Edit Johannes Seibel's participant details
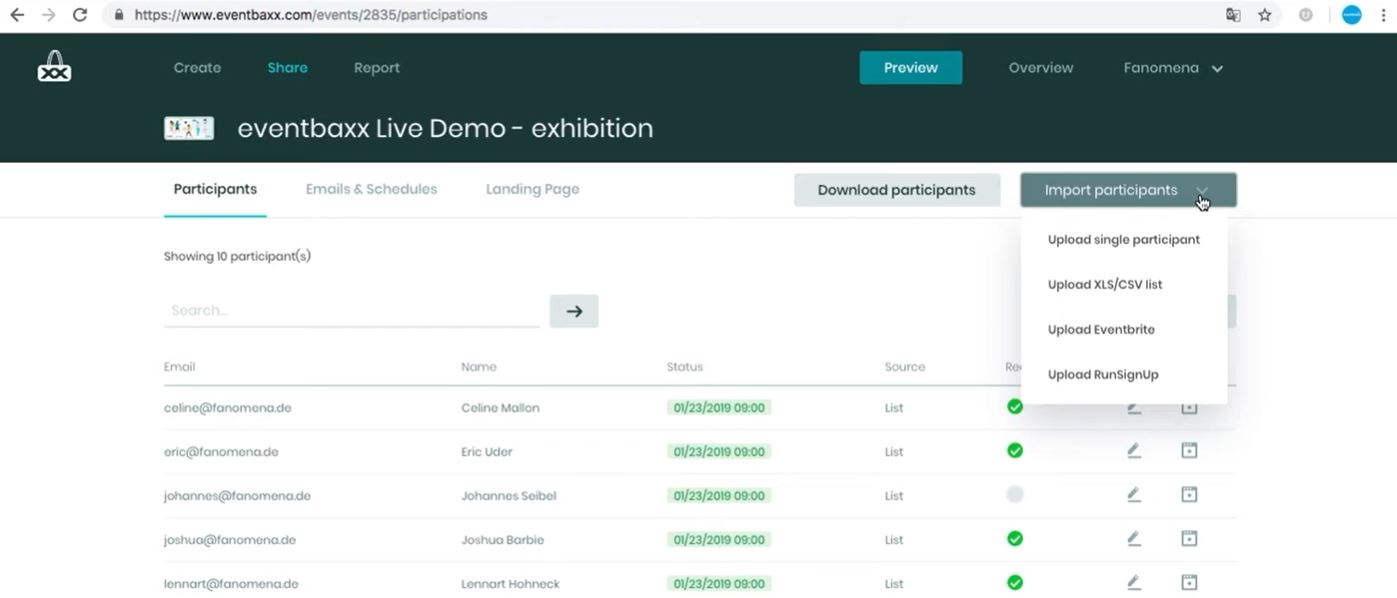The image size is (1397, 598). tap(1133, 494)
